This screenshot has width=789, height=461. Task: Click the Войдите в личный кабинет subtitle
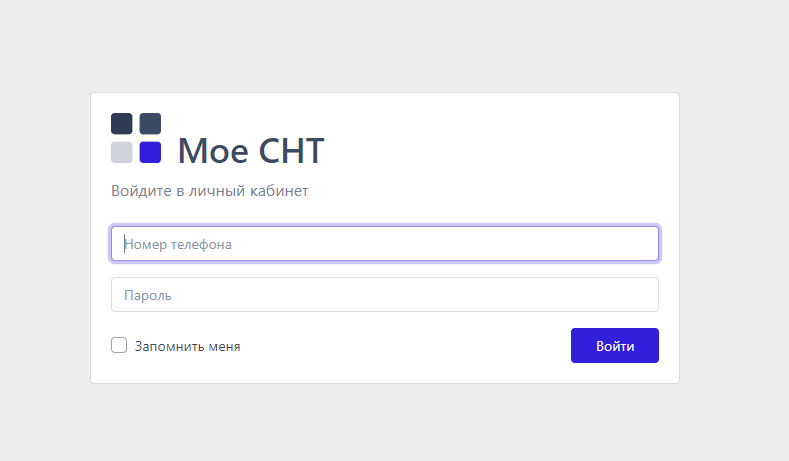pyautogui.click(x=209, y=191)
